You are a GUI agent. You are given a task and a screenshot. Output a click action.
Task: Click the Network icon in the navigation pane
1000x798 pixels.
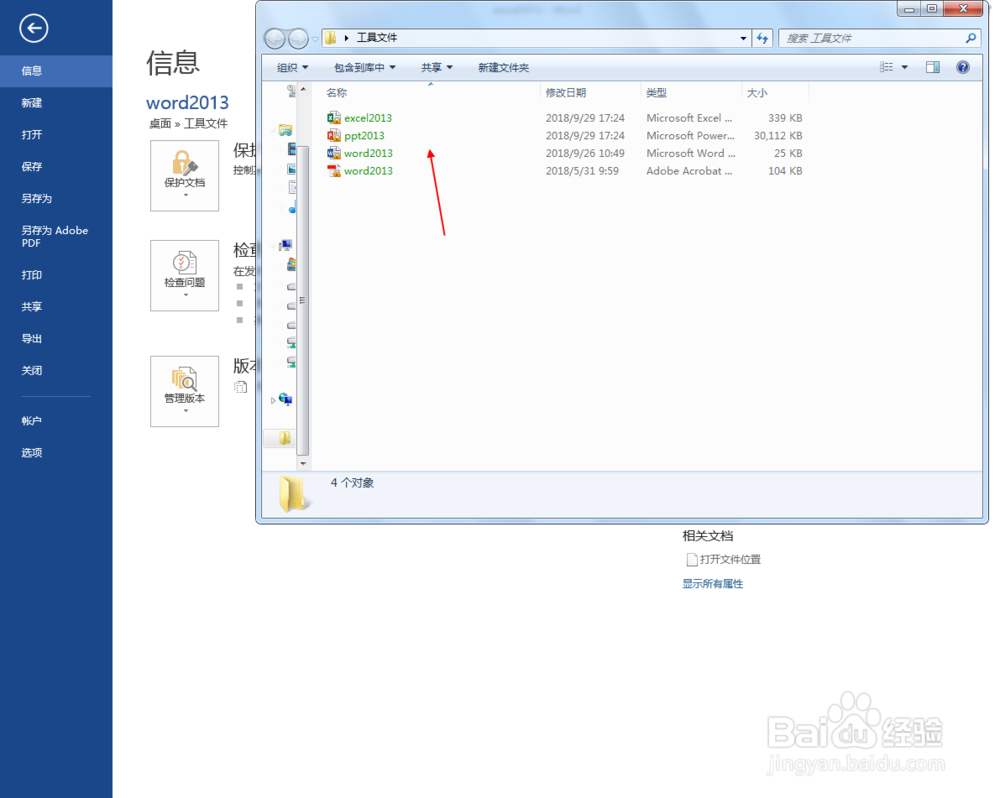(286, 397)
